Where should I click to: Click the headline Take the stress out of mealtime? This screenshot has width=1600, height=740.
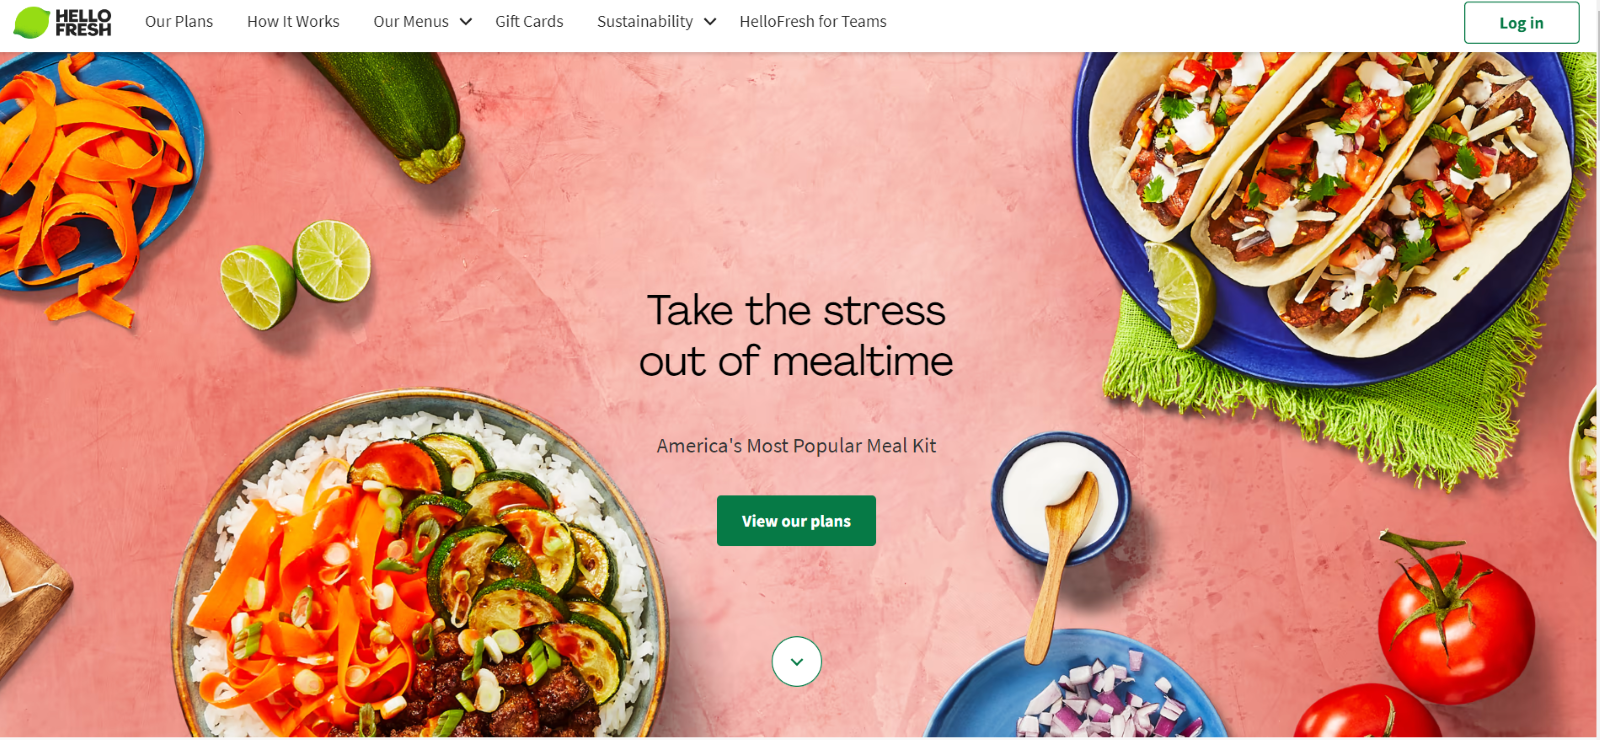(x=796, y=336)
